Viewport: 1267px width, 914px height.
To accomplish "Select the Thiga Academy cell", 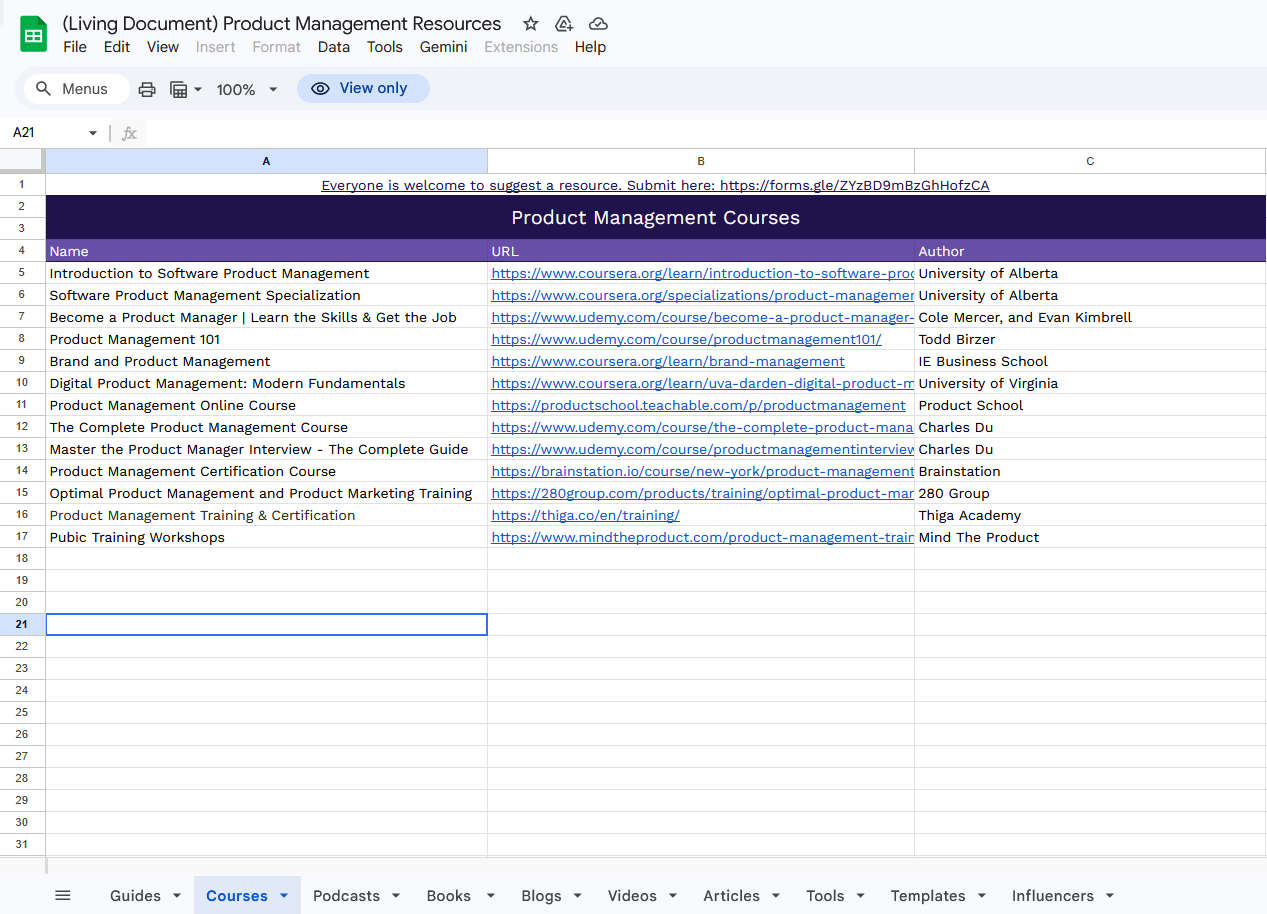I will (x=1090, y=515).
